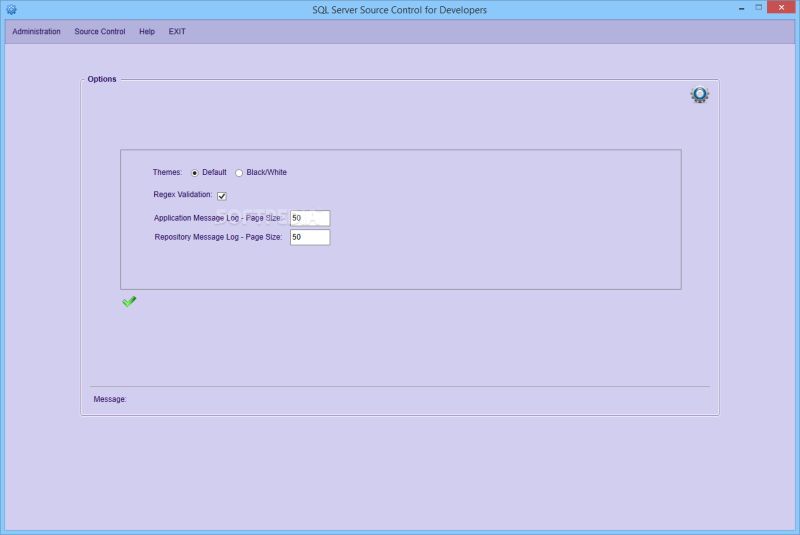800x535 pixels.
Task: Open the Source Control menu
Action: 100,32
